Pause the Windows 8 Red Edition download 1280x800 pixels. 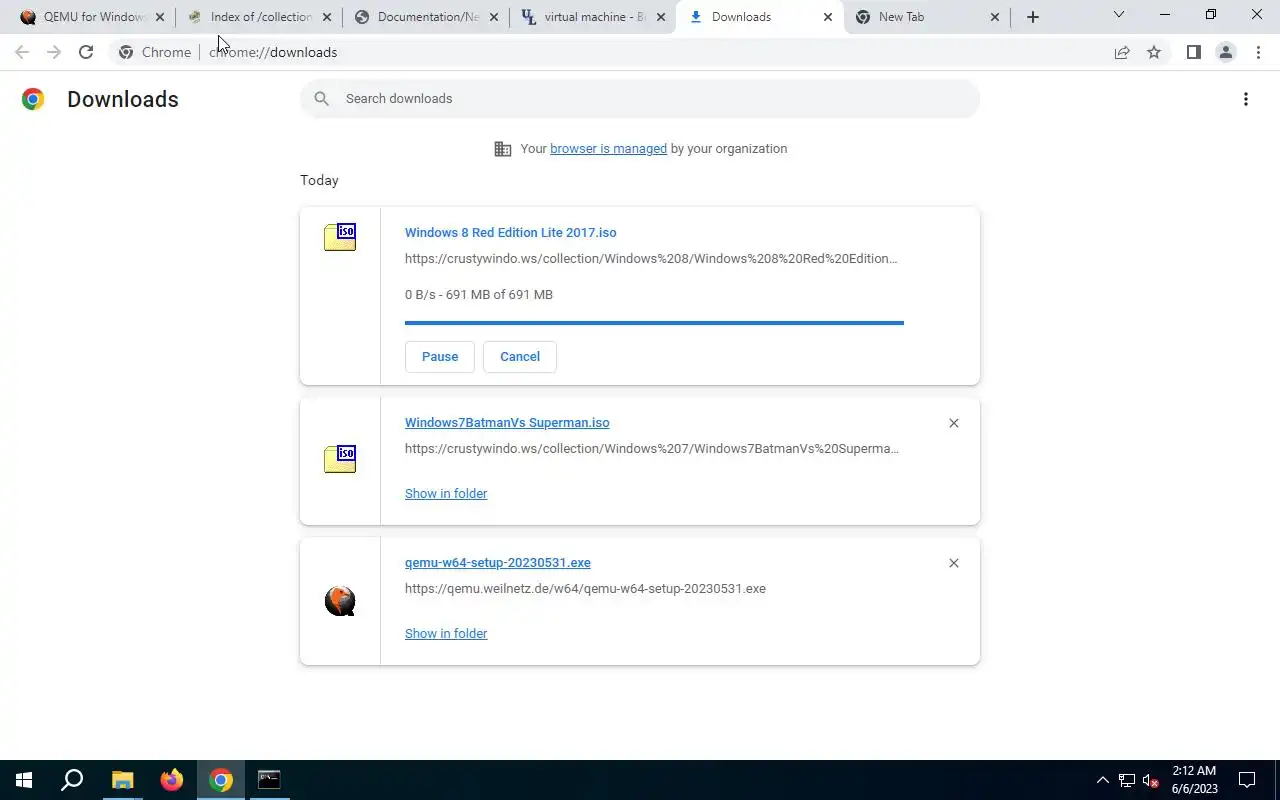coord(440,356)
